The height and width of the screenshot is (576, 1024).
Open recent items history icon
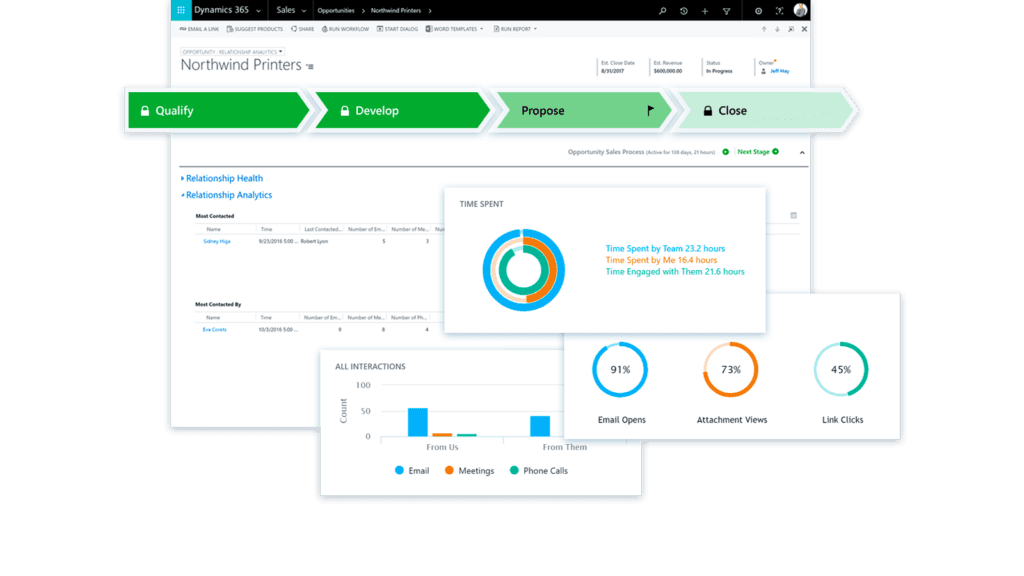684,11
